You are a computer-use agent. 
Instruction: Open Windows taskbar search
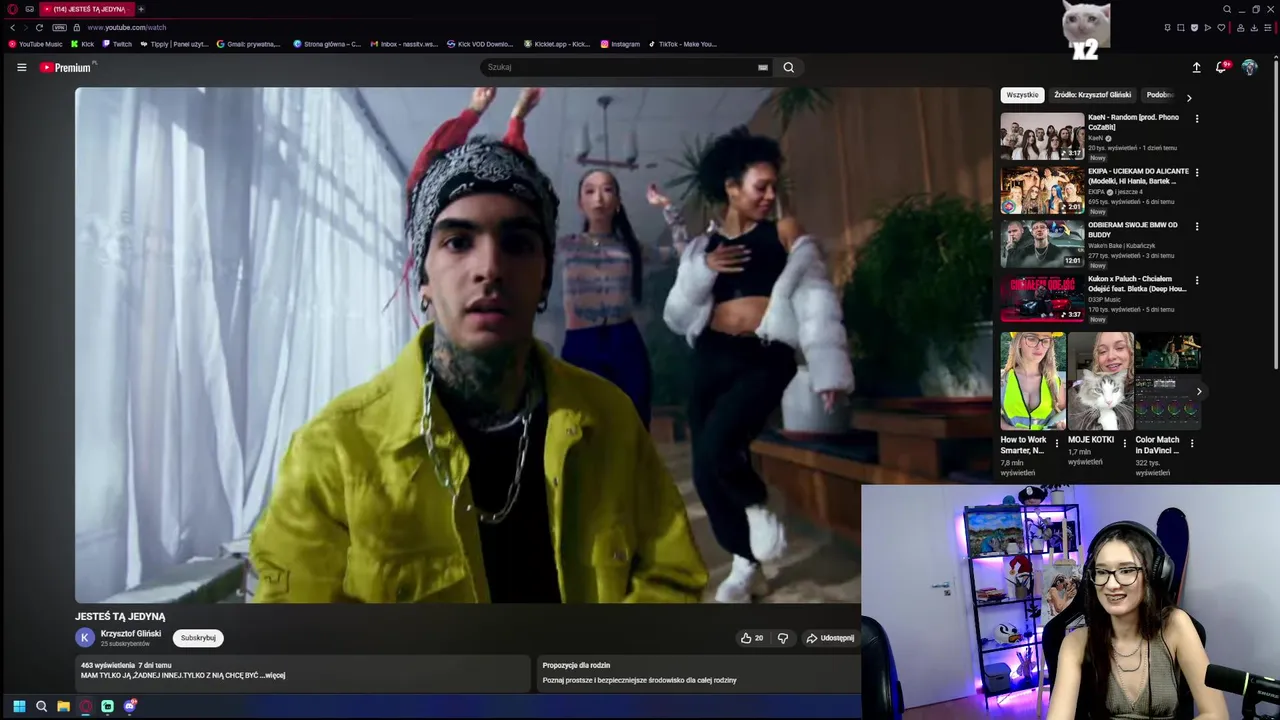tap(41, 706)
